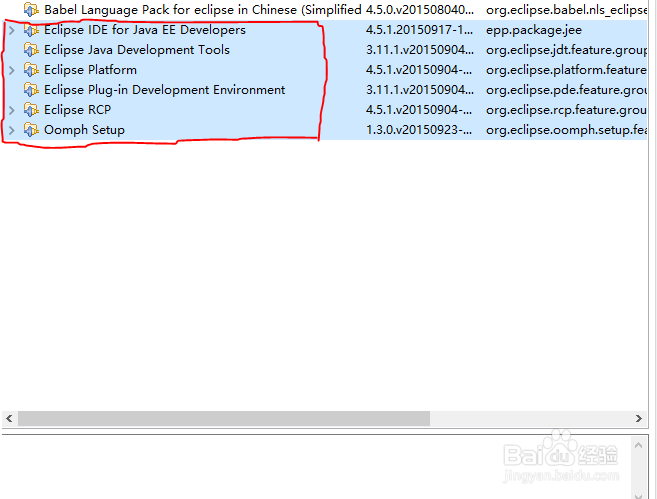
Task: Expand the Eclipse RCP tree node
Action: coord(12,110)
